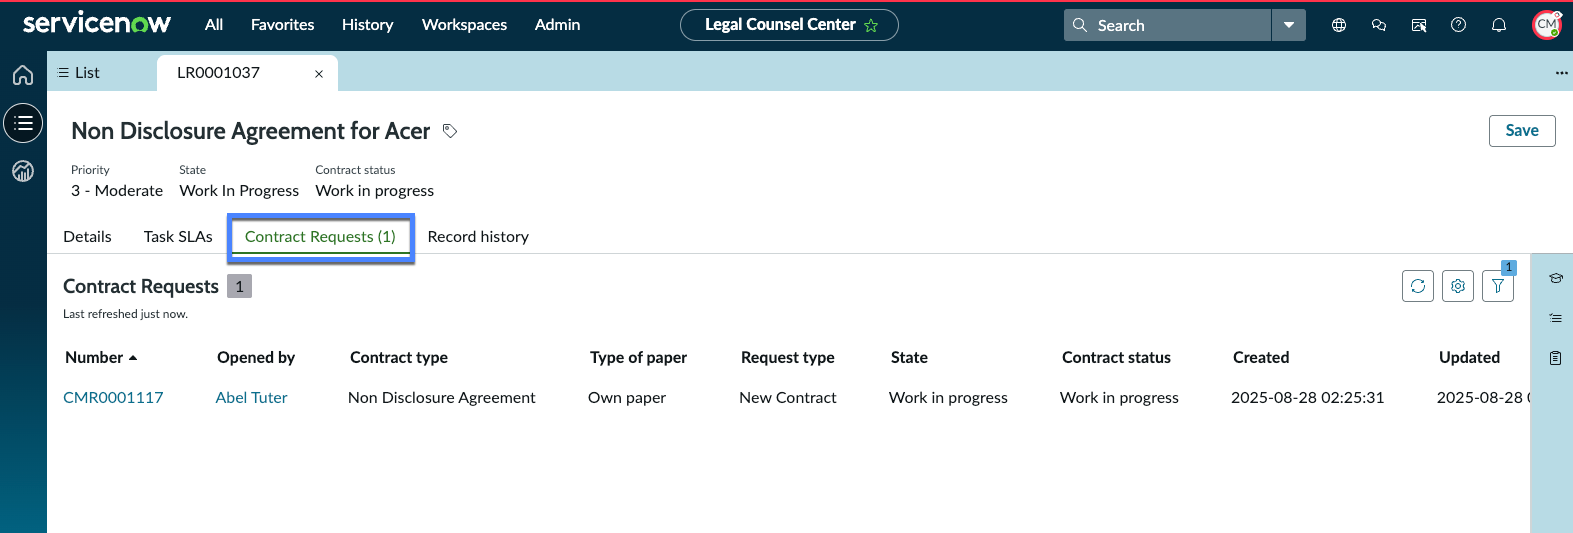The image size is (1573, 533).
Task: Open the All menu
Action: coord(214,25)
